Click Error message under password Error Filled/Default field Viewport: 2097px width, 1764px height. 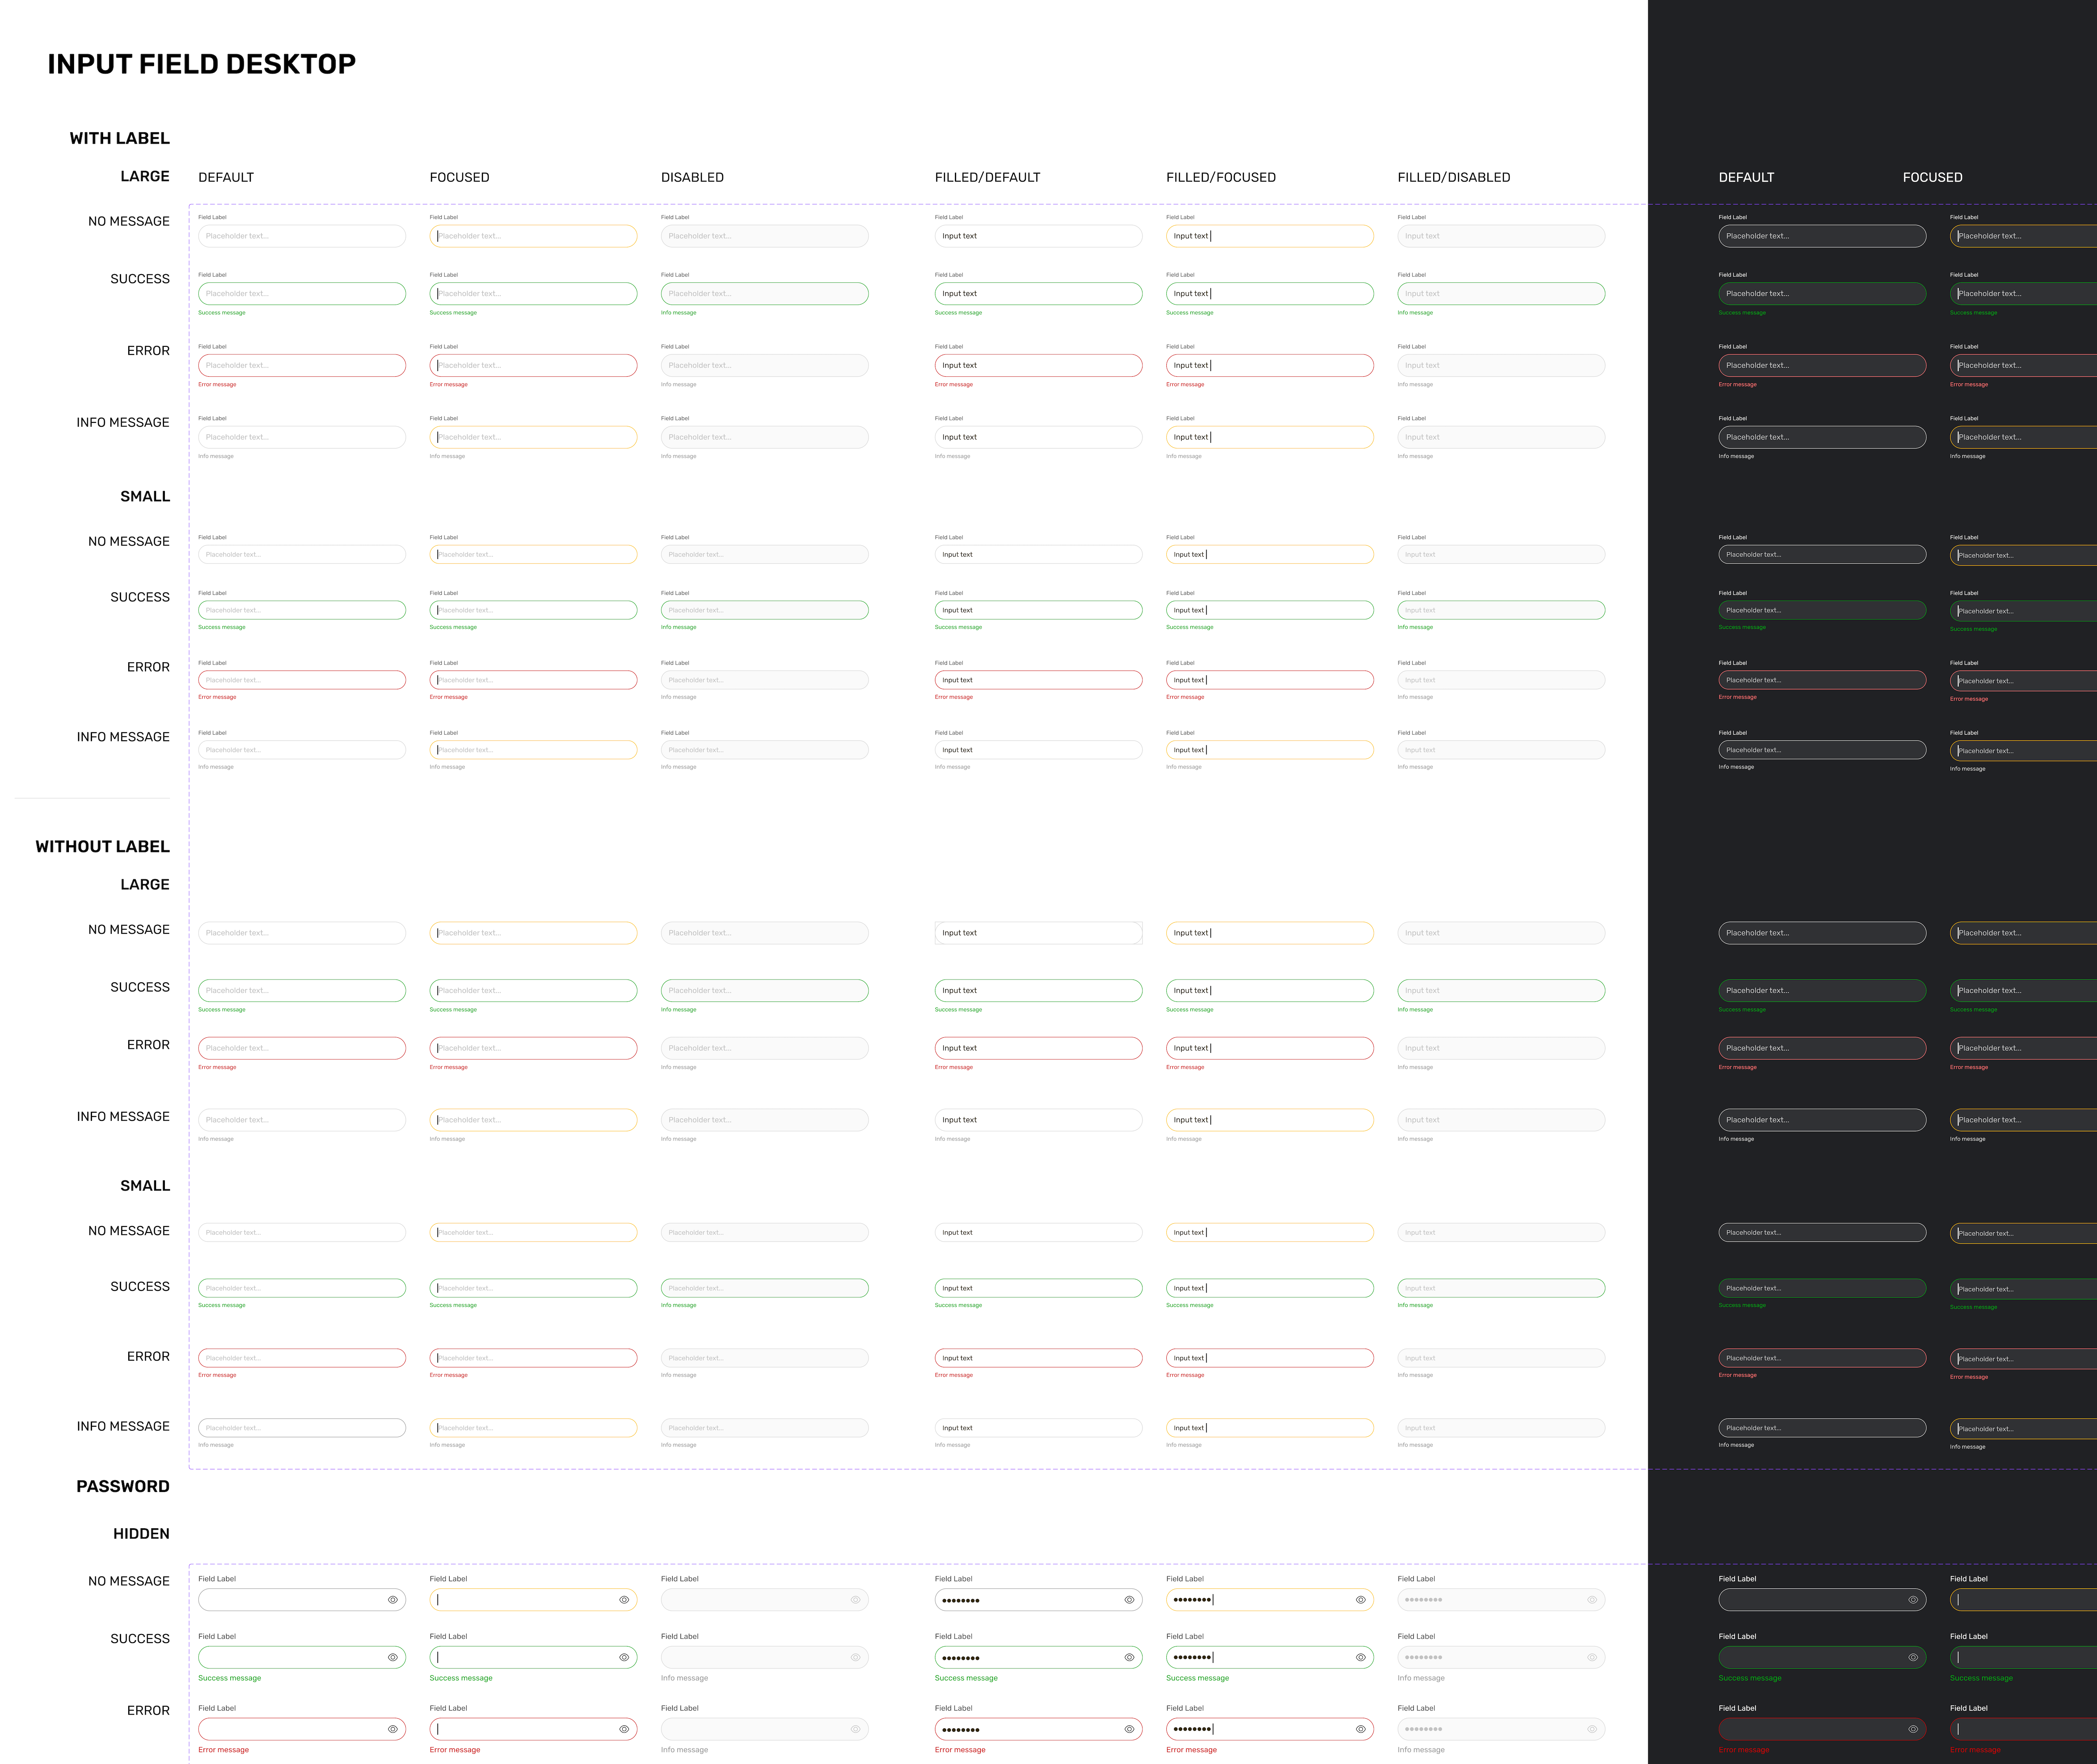pos(960,1750)
